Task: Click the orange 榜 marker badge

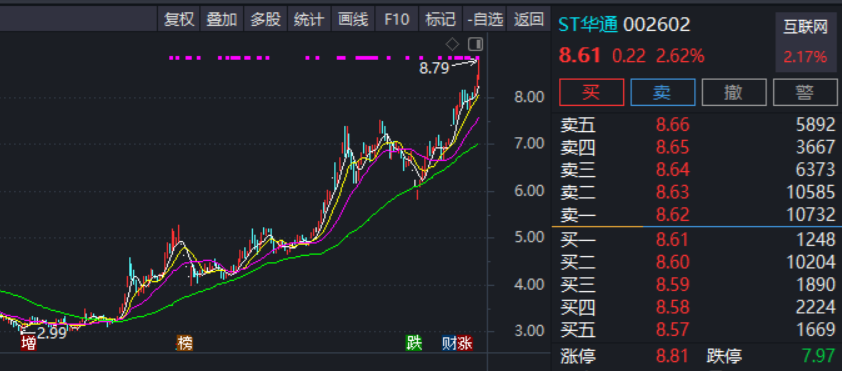Action: tap(185, 344)
